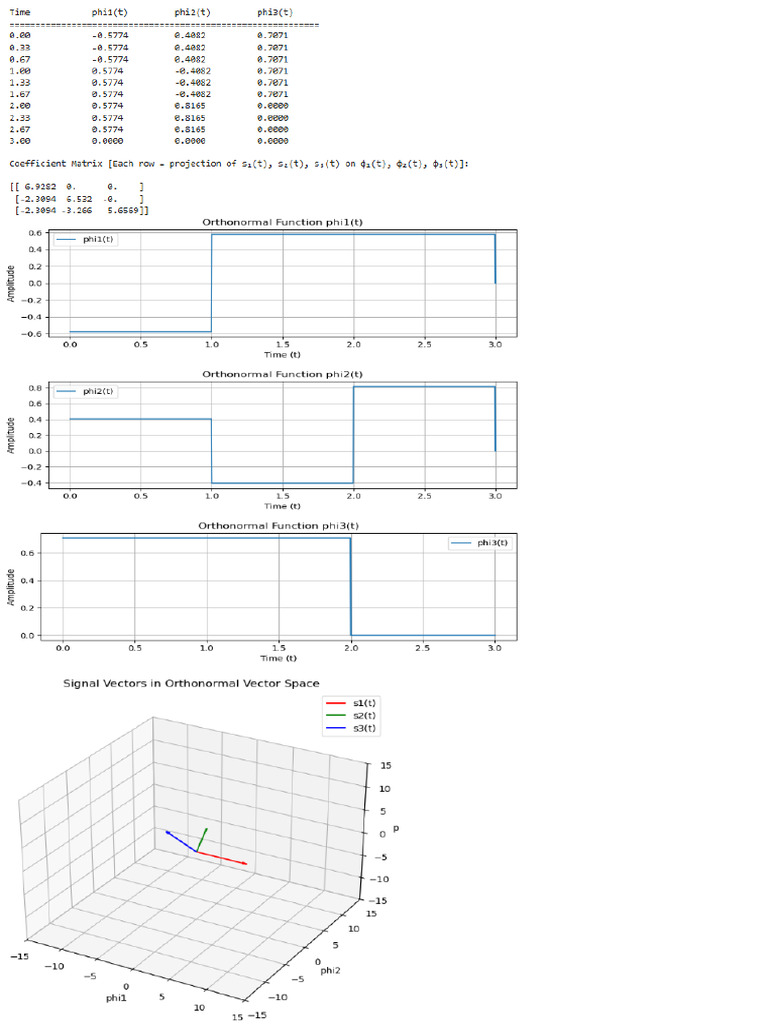The width and height of the screenshot is (768, 1024).
Task: Click the "Coefficient Matrix" description line
Action: [239, 163]
